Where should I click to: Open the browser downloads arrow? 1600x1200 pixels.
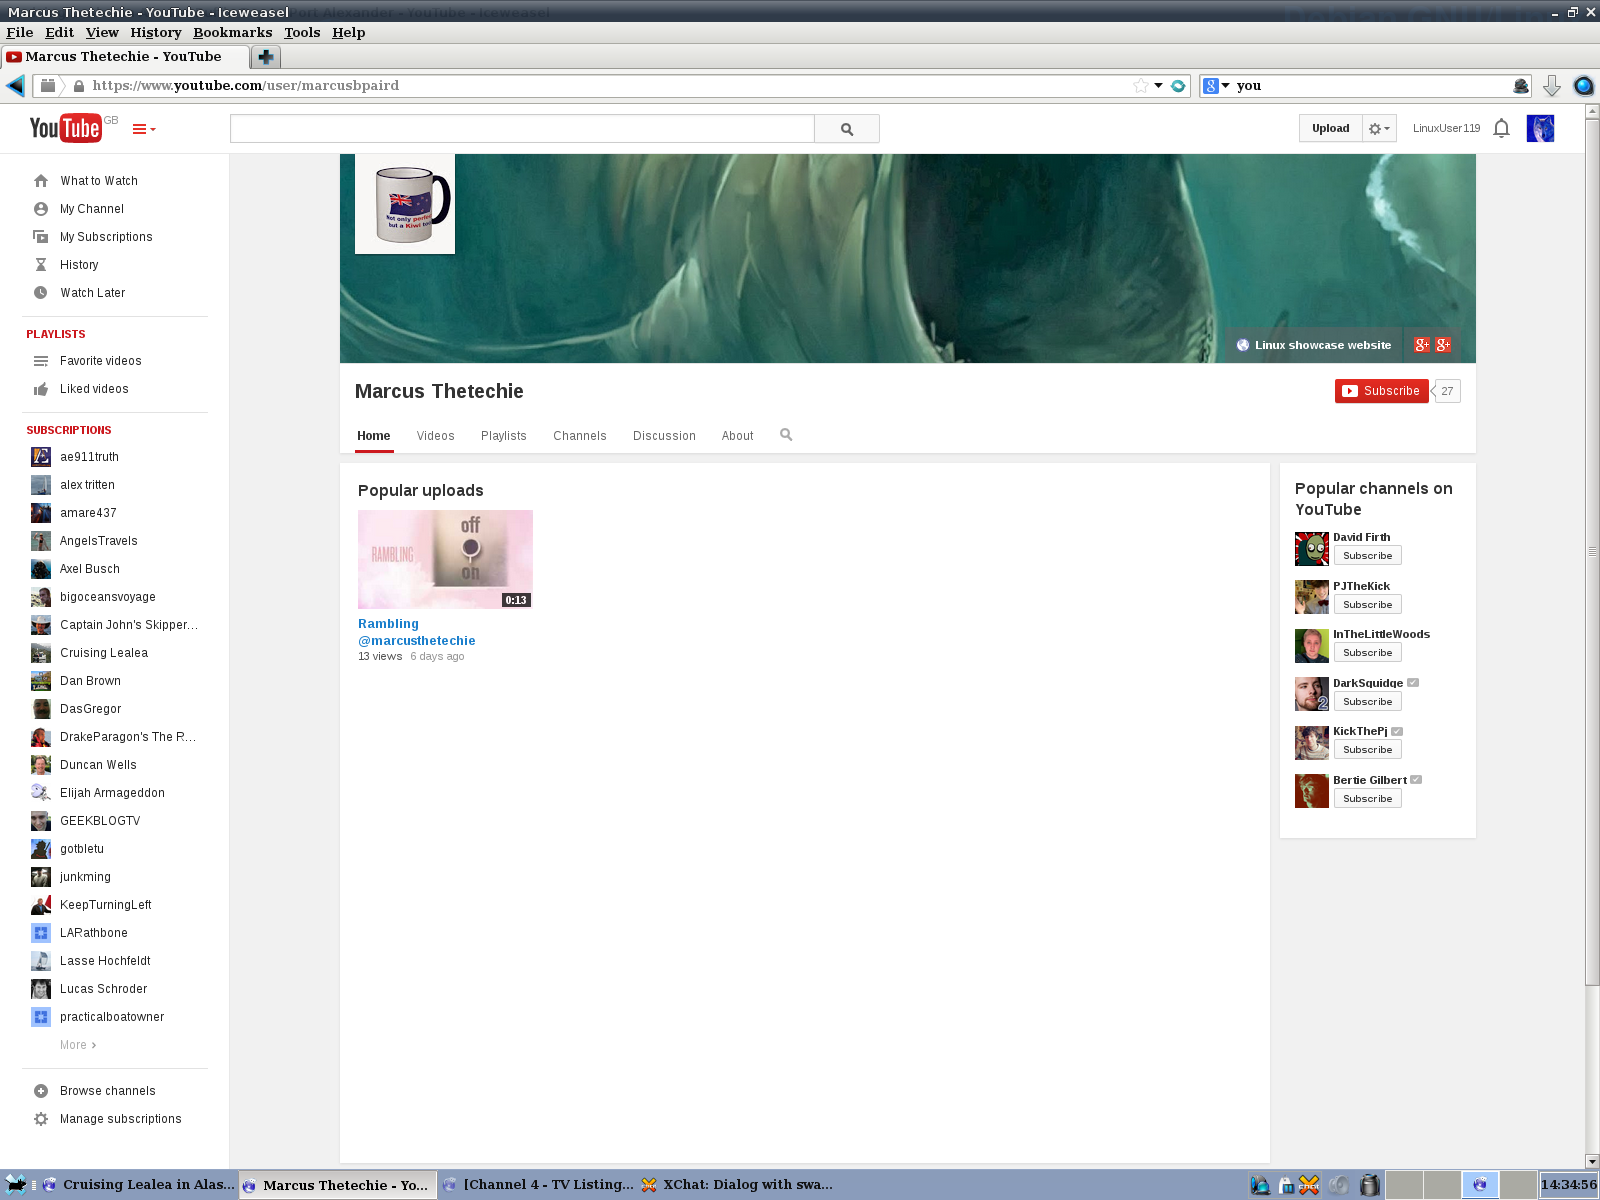click(1552, 86)
